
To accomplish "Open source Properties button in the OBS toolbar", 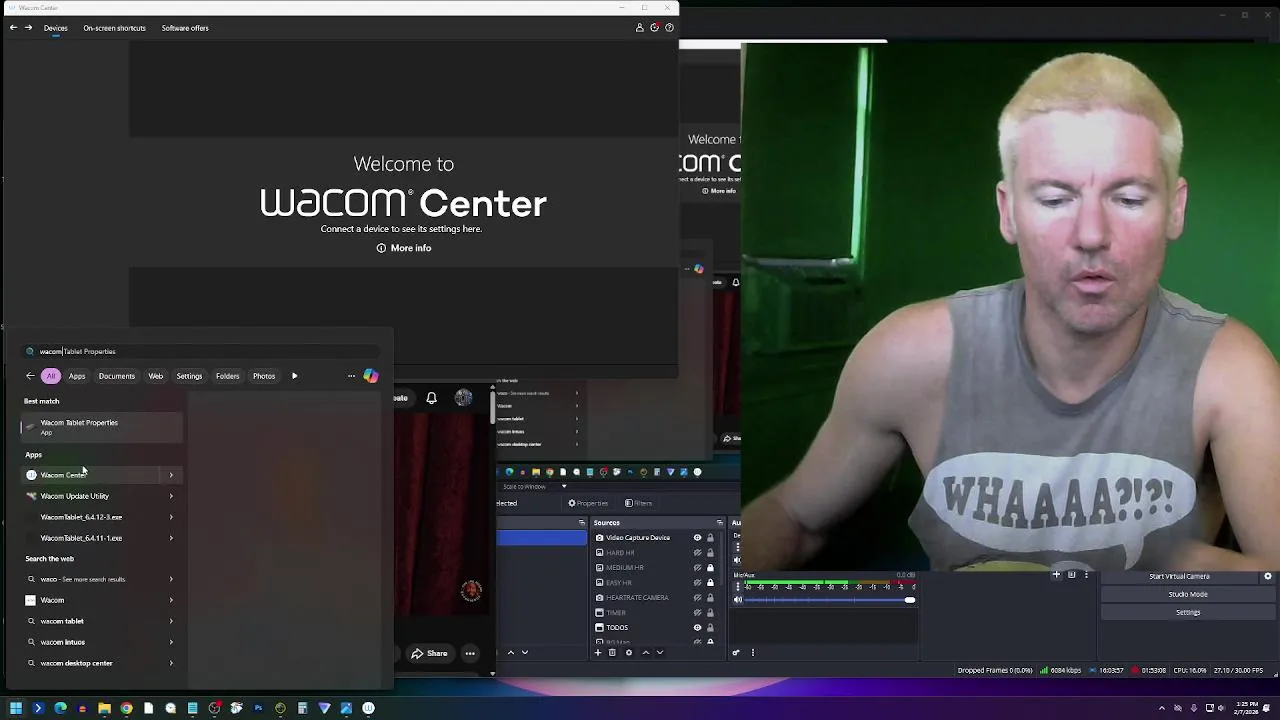I will coord(588,503).
